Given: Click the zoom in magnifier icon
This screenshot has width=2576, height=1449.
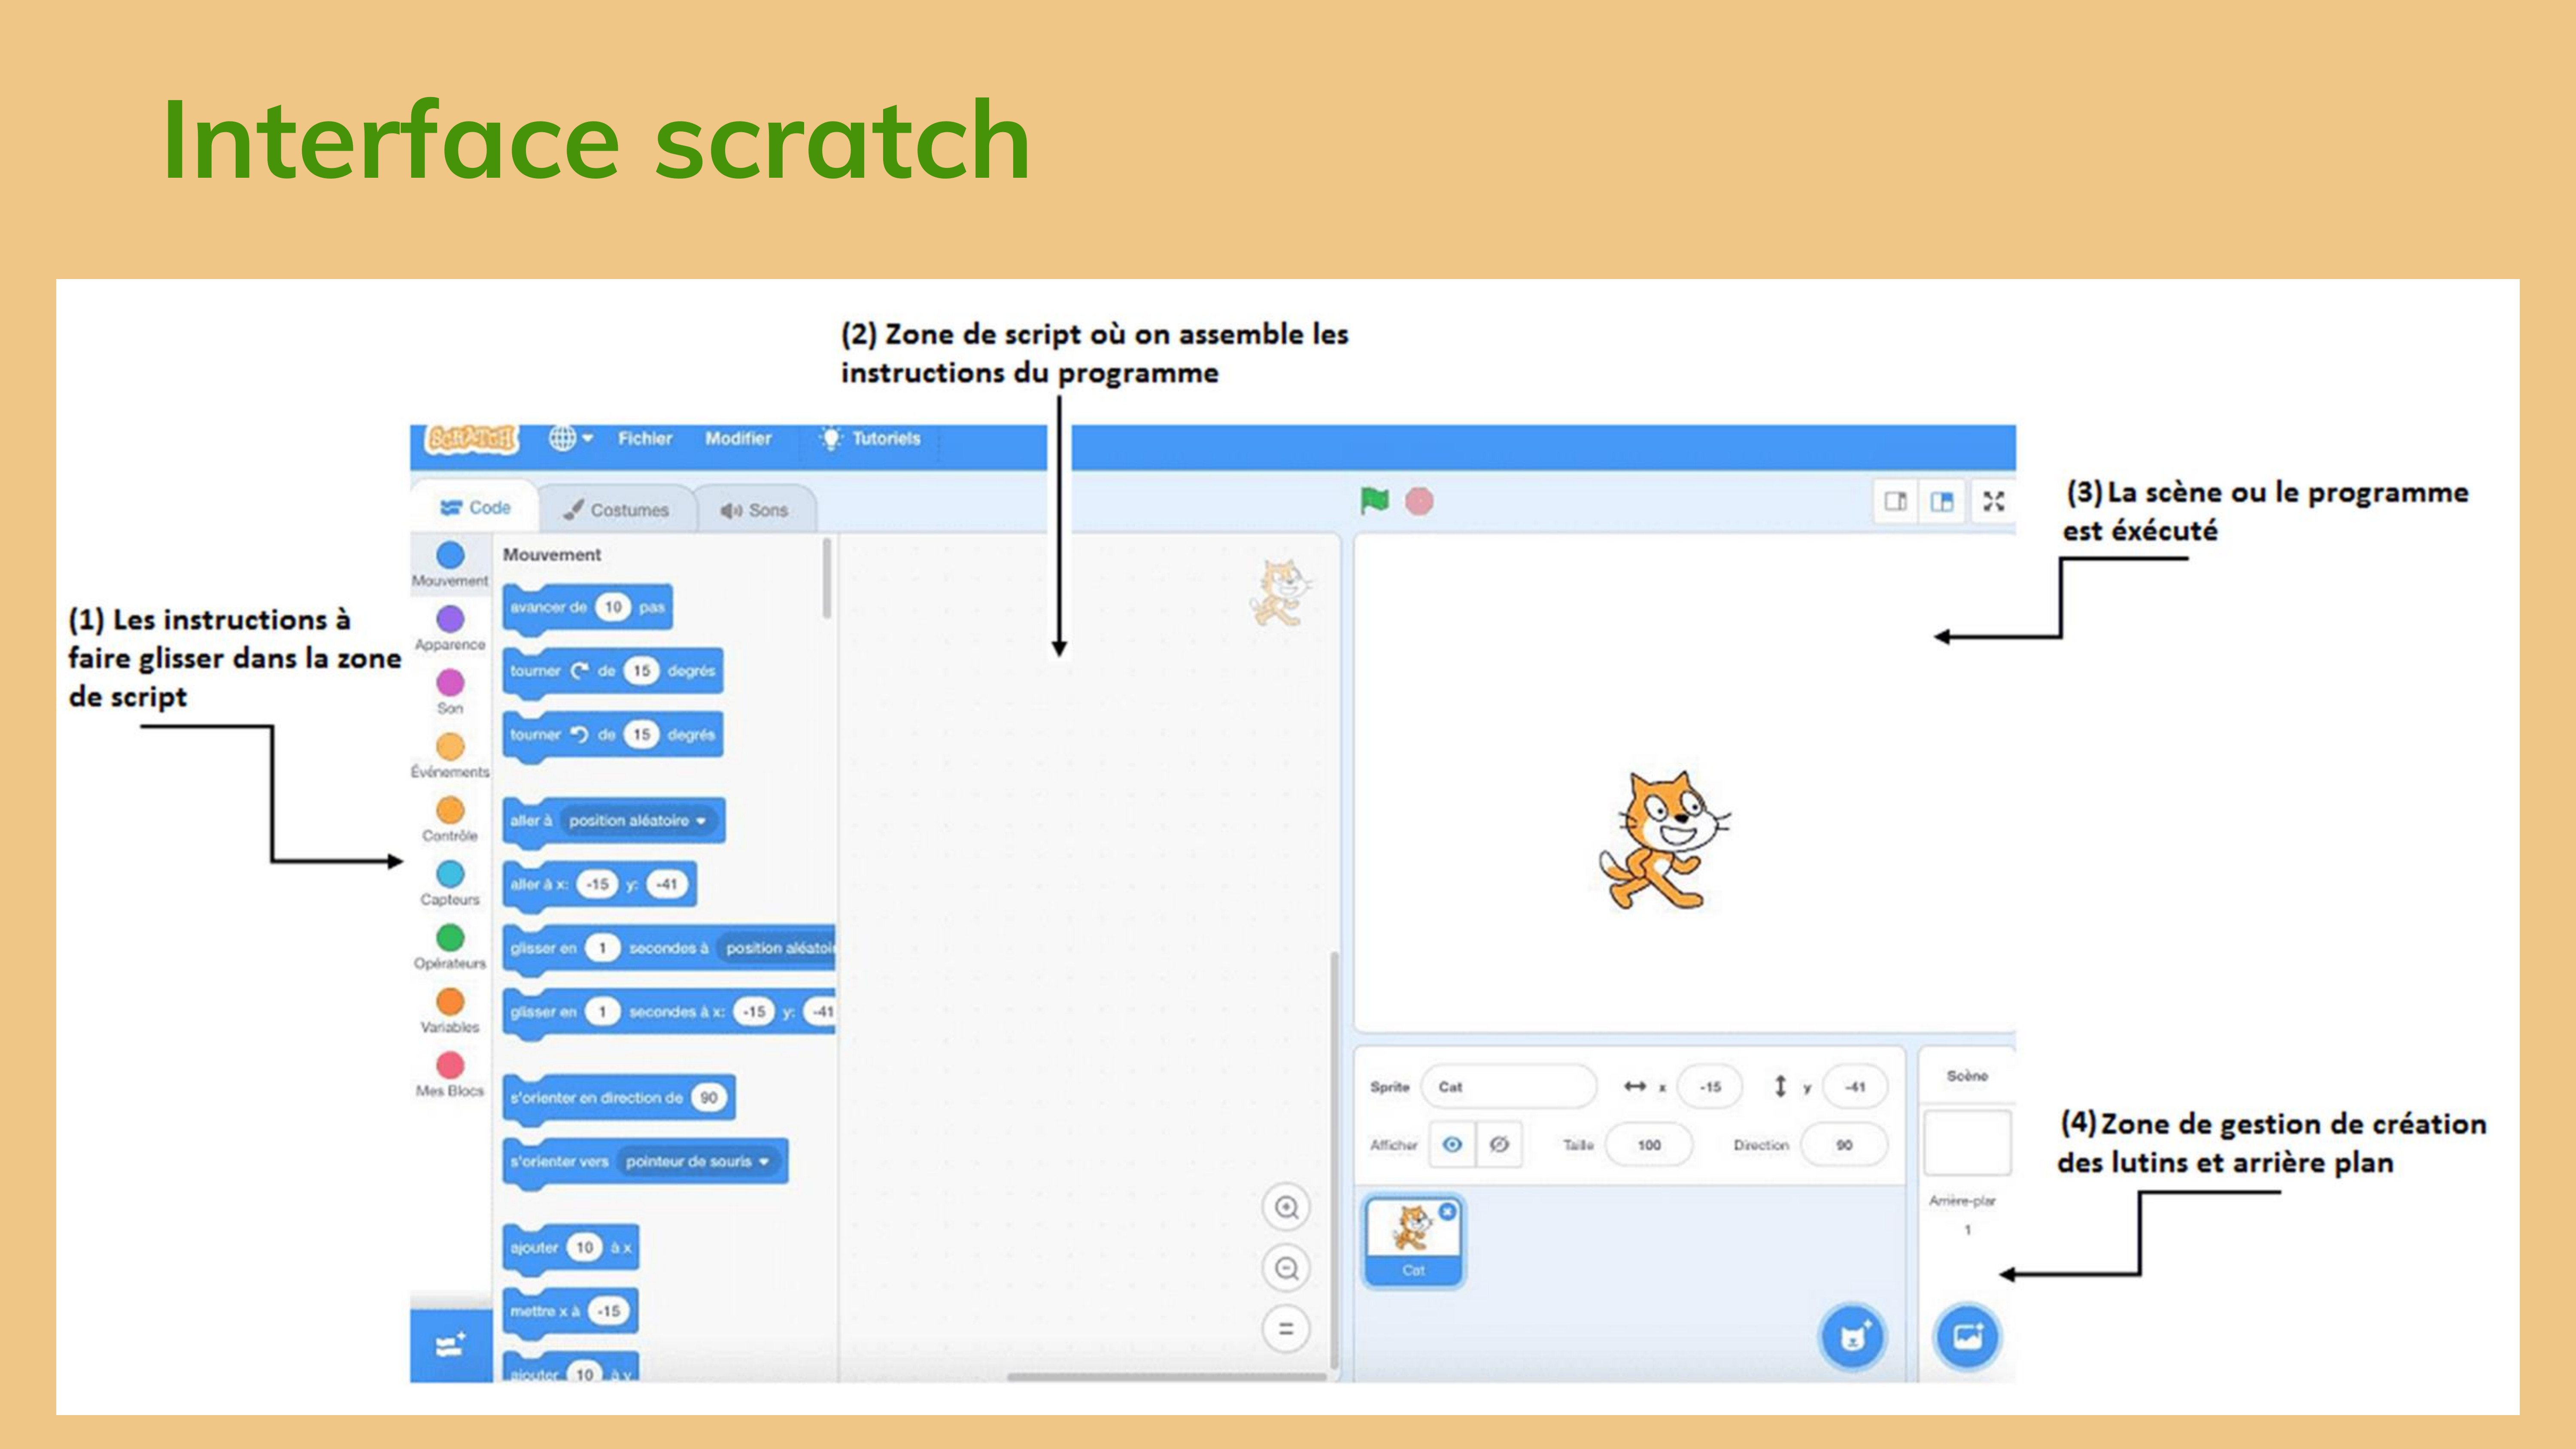Looking at the screenshot, I should tap(1286, 1207).
